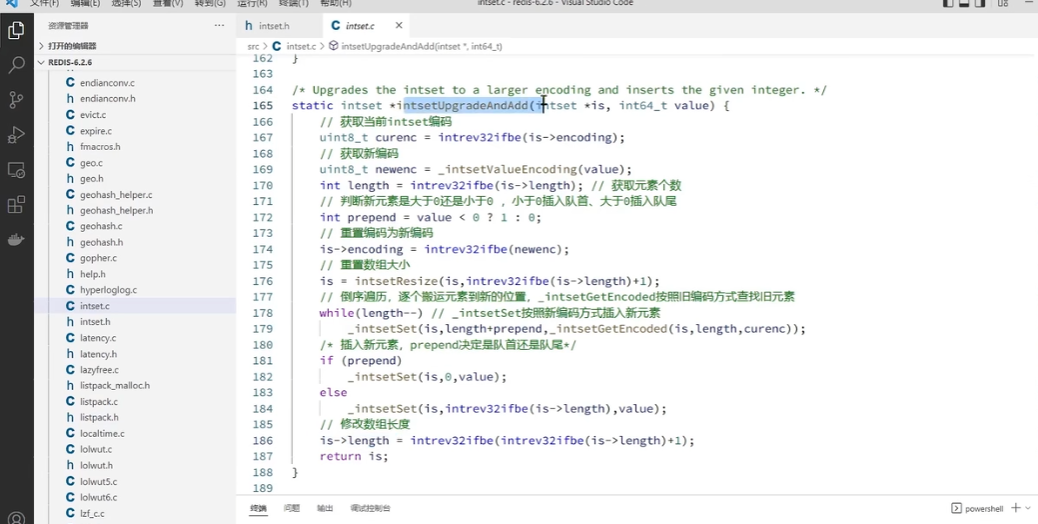Click on _intsetValueEncoding call on line 169
Viewport: 1038px width, 524px height.
[506, 169]
